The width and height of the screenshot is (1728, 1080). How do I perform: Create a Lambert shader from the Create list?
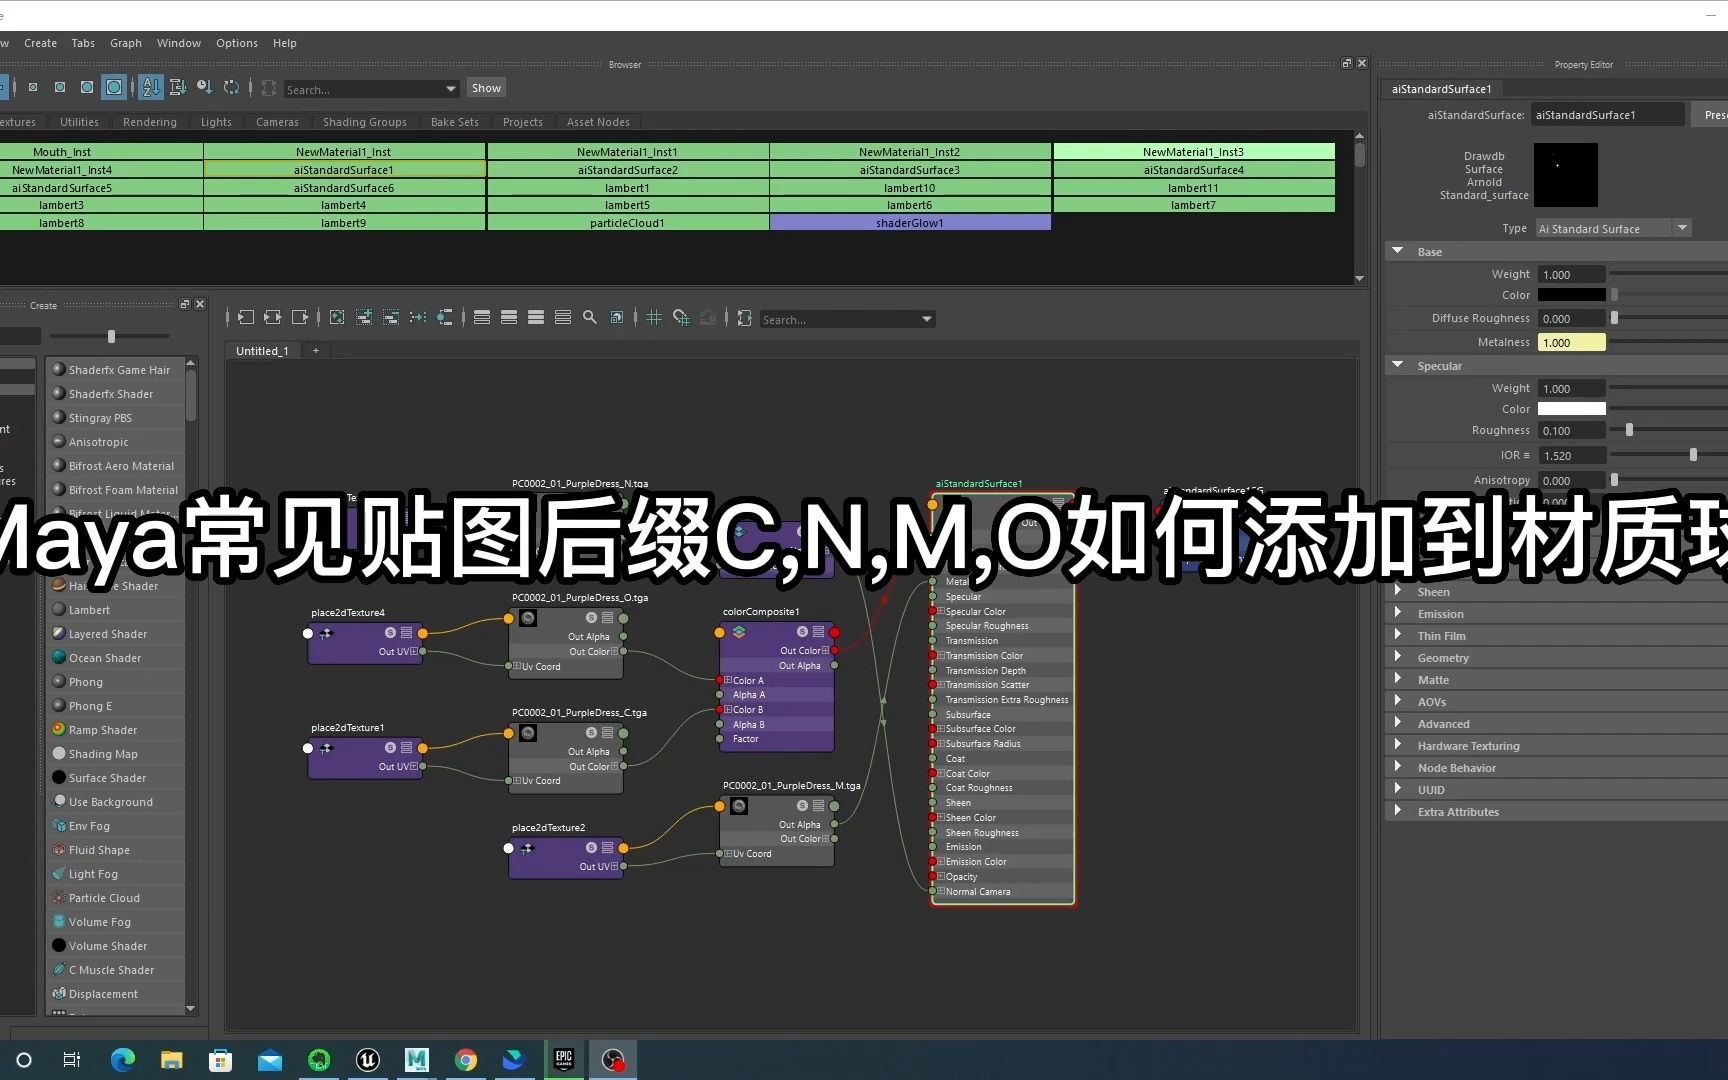coord(116,610)
